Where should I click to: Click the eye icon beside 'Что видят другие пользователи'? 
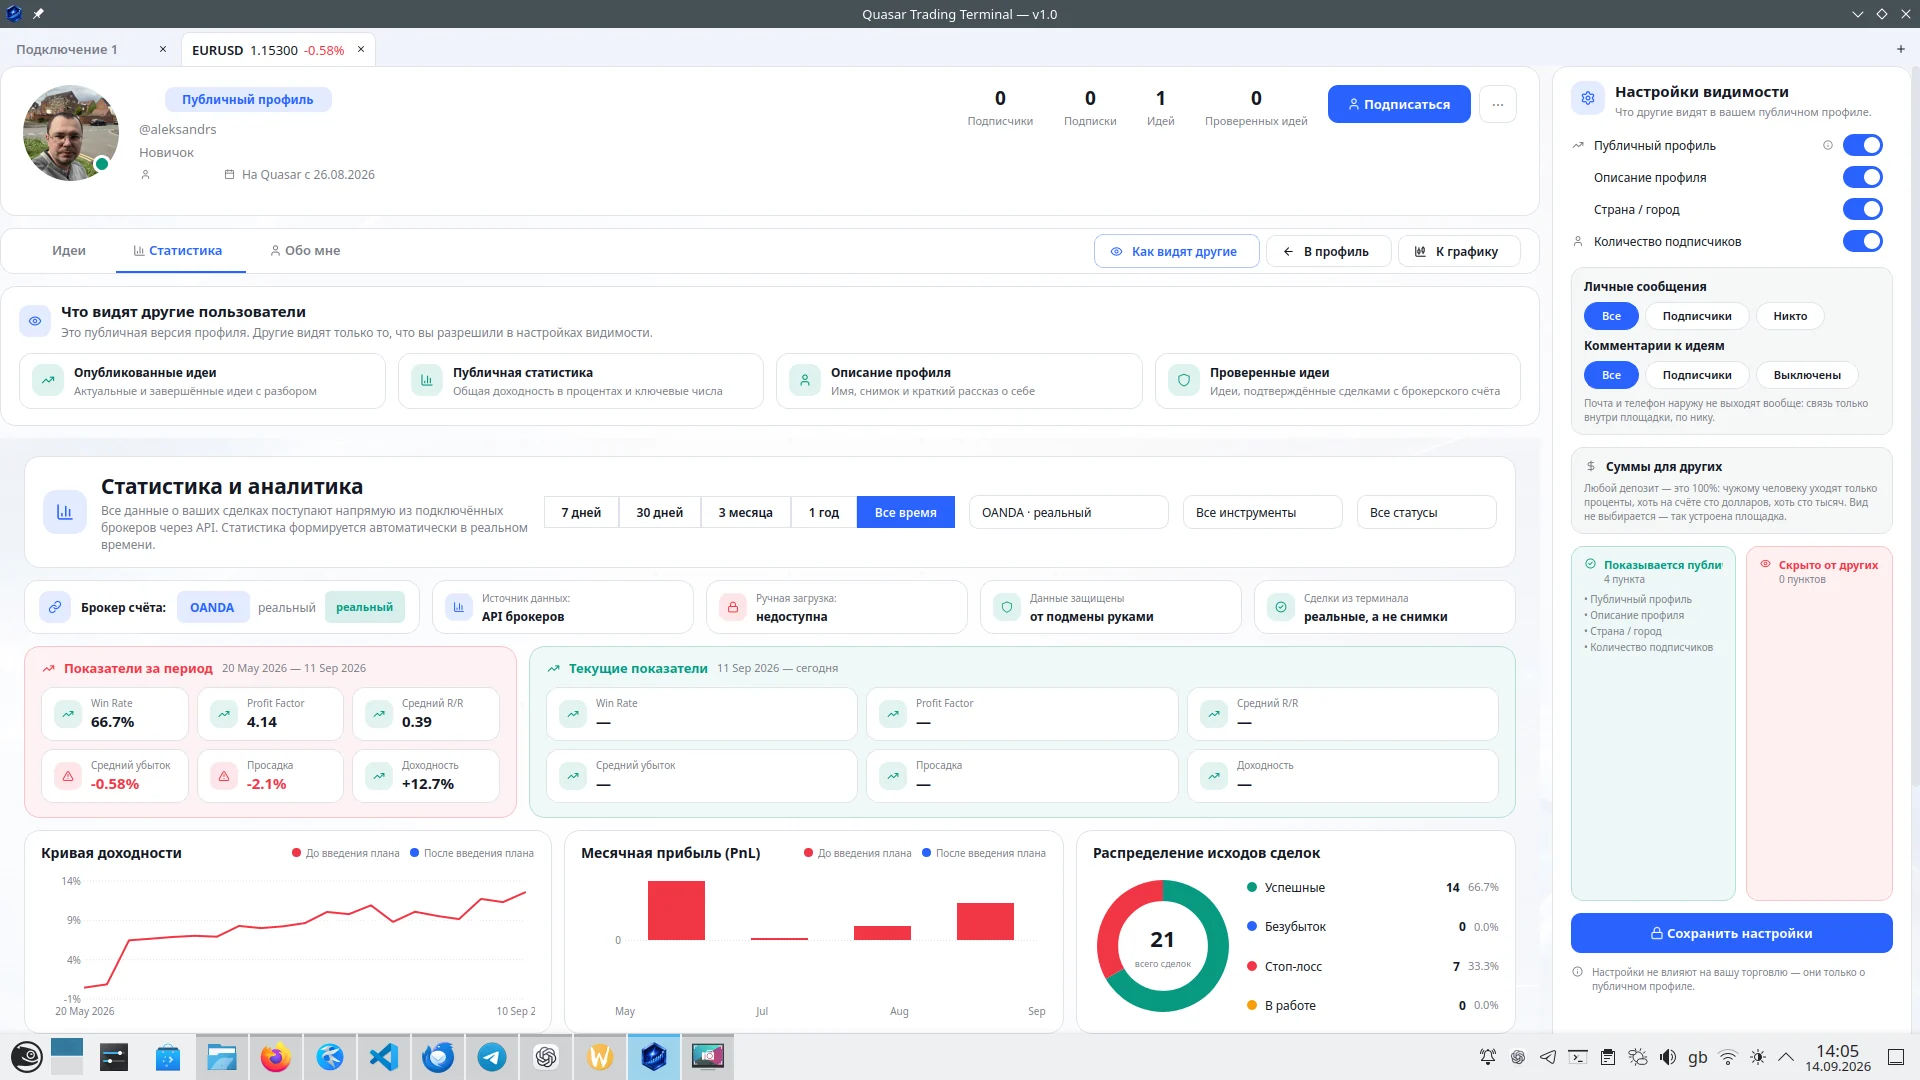point(35,321)
